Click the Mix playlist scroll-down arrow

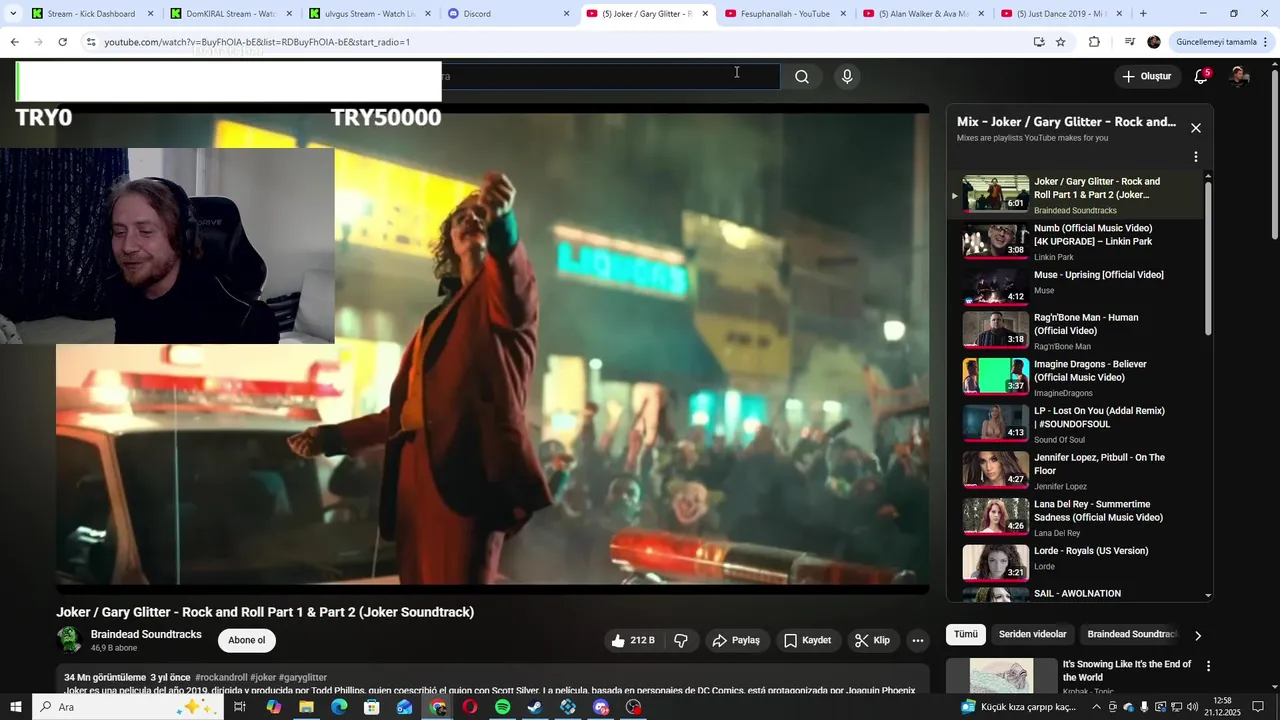[x=1208, y=595]
